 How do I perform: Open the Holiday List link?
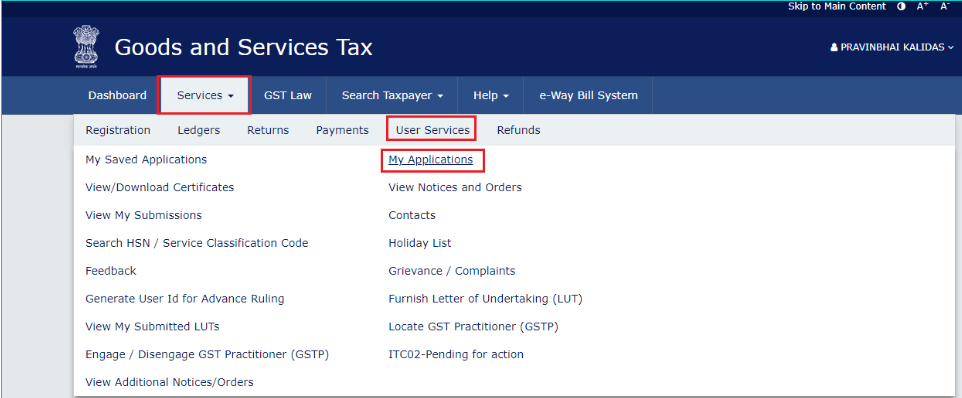420,243
